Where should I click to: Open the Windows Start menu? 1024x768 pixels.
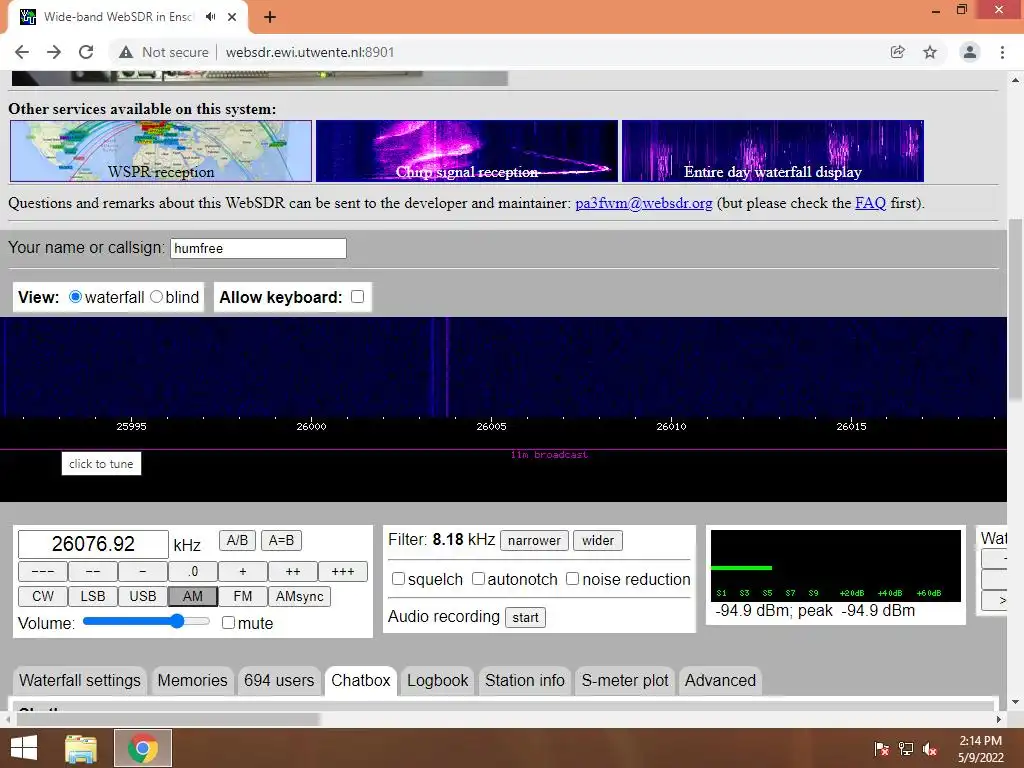point(24,748)
